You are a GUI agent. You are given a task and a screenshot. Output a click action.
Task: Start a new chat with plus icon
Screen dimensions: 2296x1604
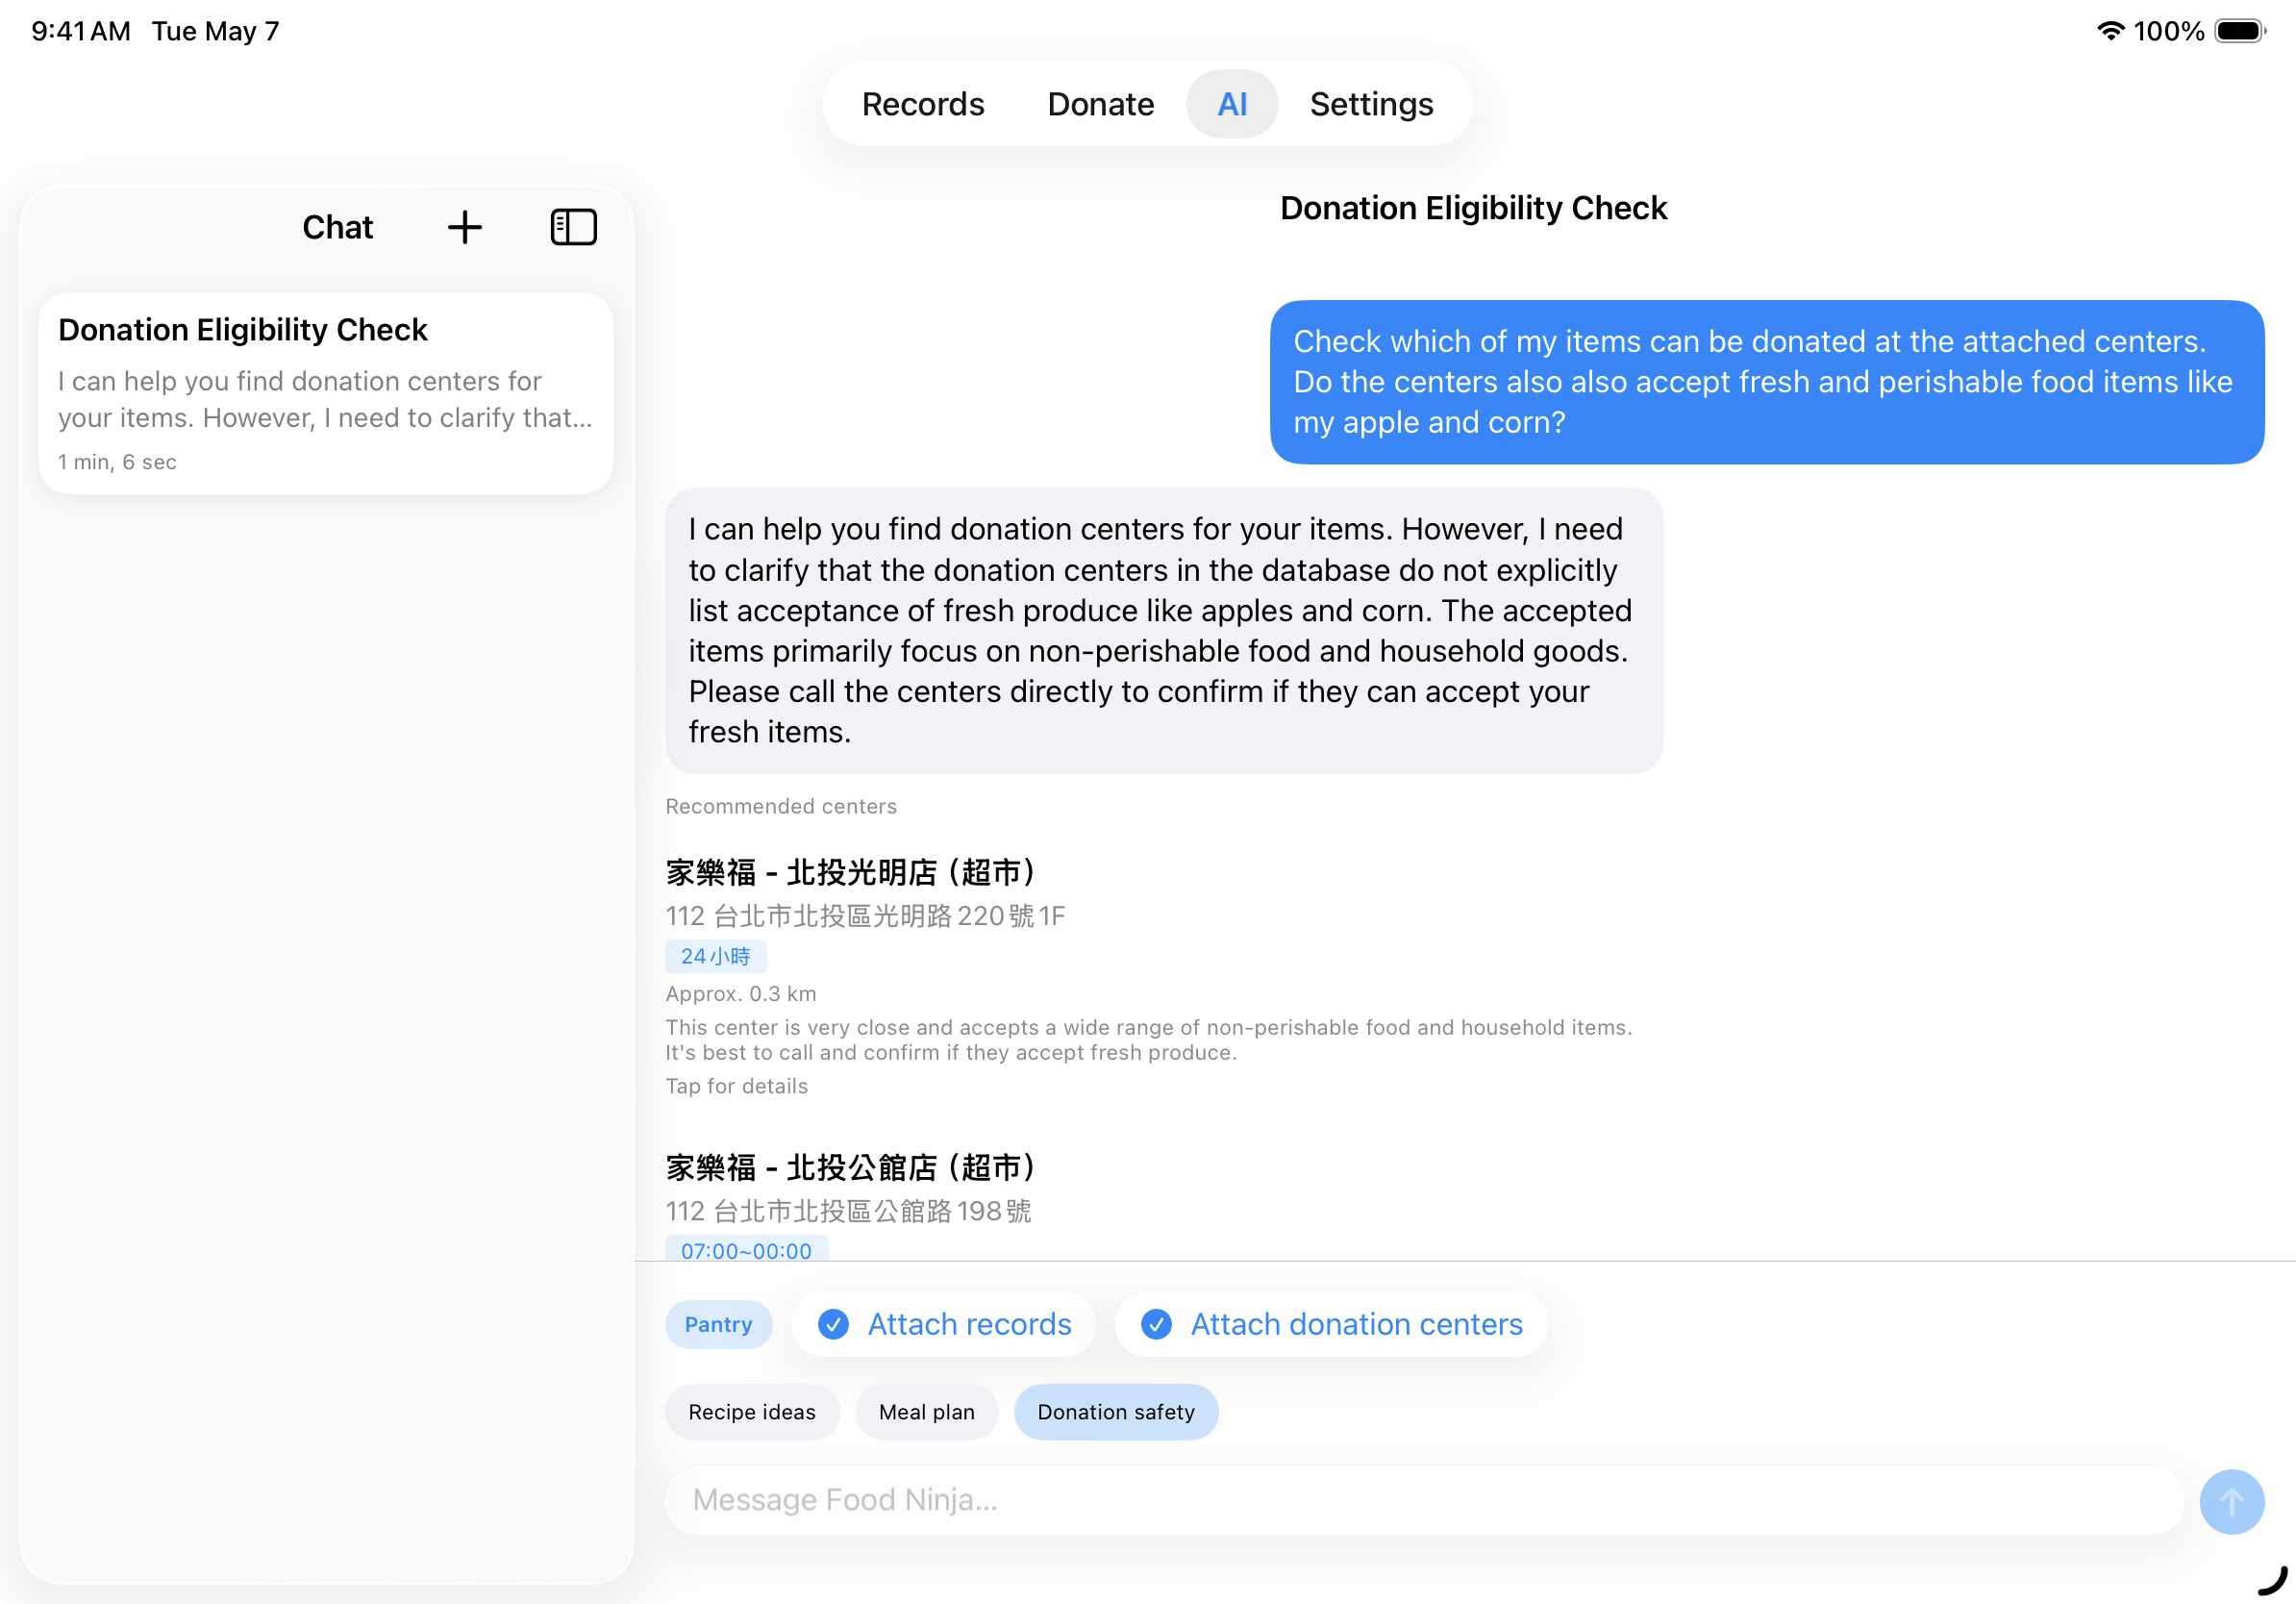[464, 227]
